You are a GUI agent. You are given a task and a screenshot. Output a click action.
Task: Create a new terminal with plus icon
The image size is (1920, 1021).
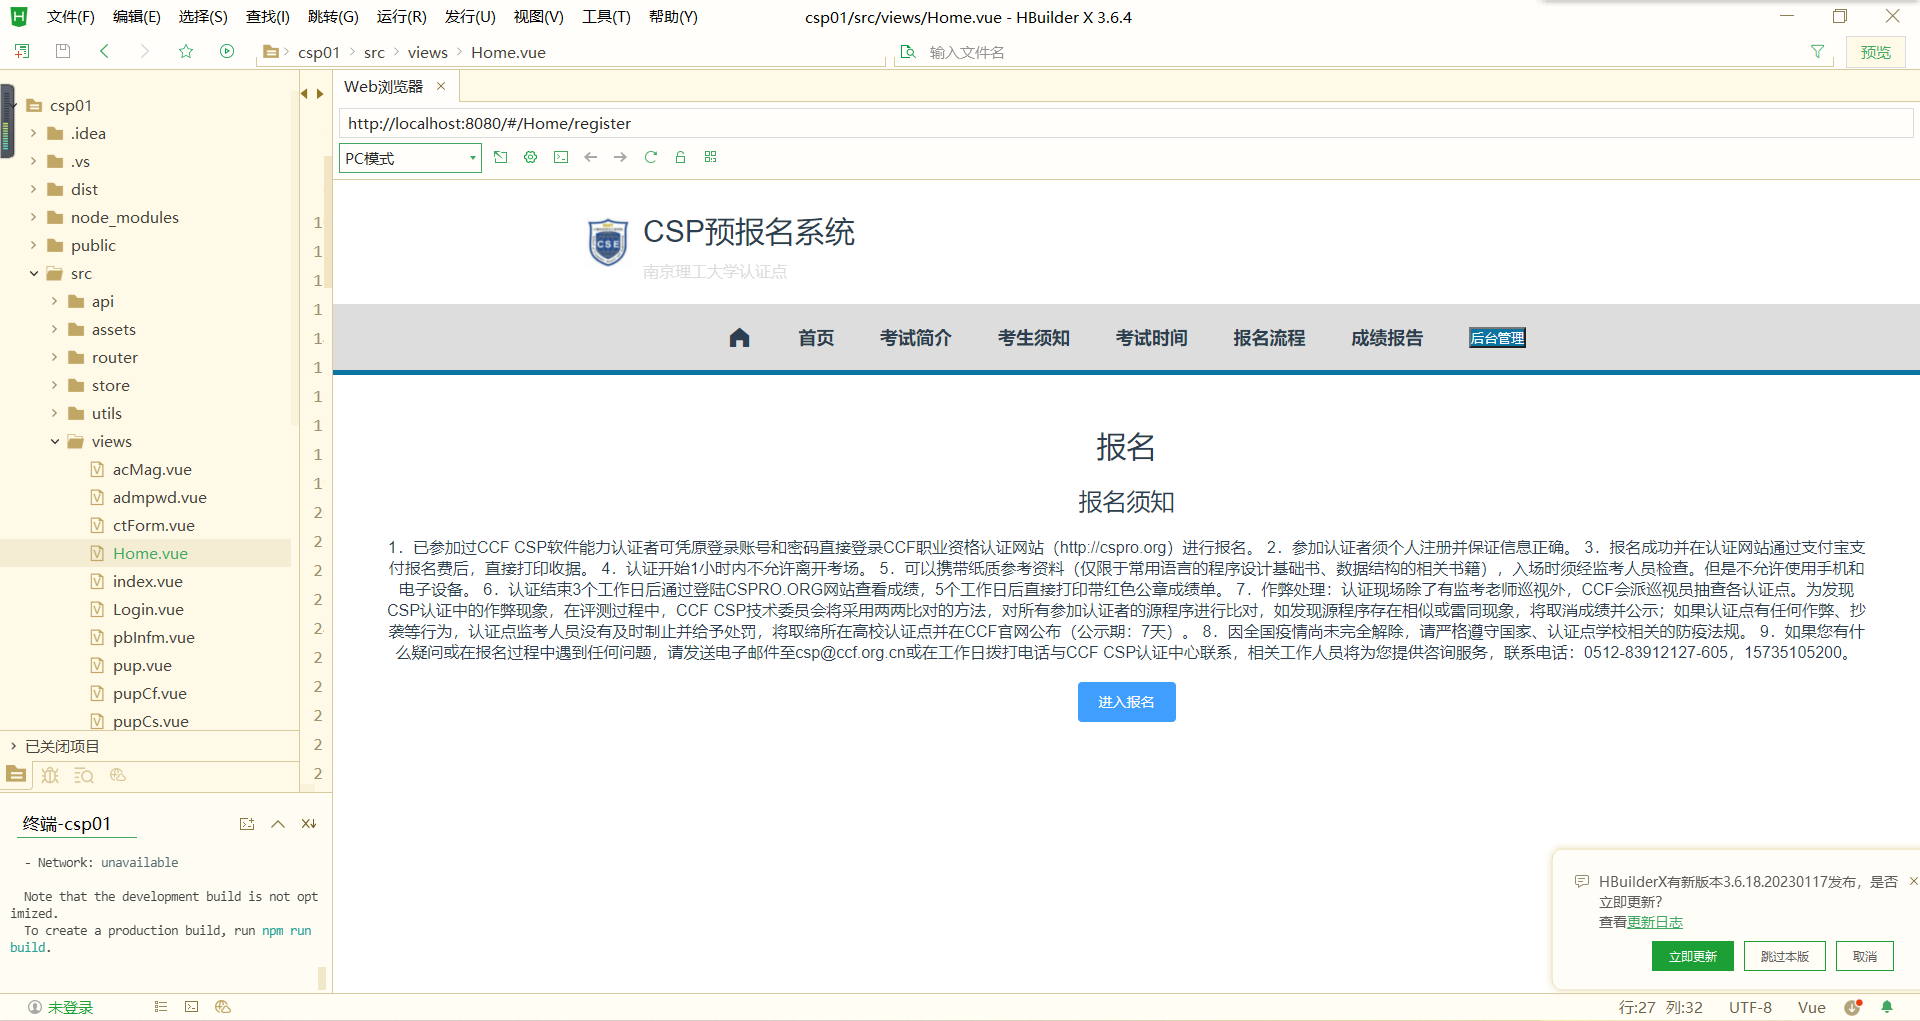click(x=247, y=824)
